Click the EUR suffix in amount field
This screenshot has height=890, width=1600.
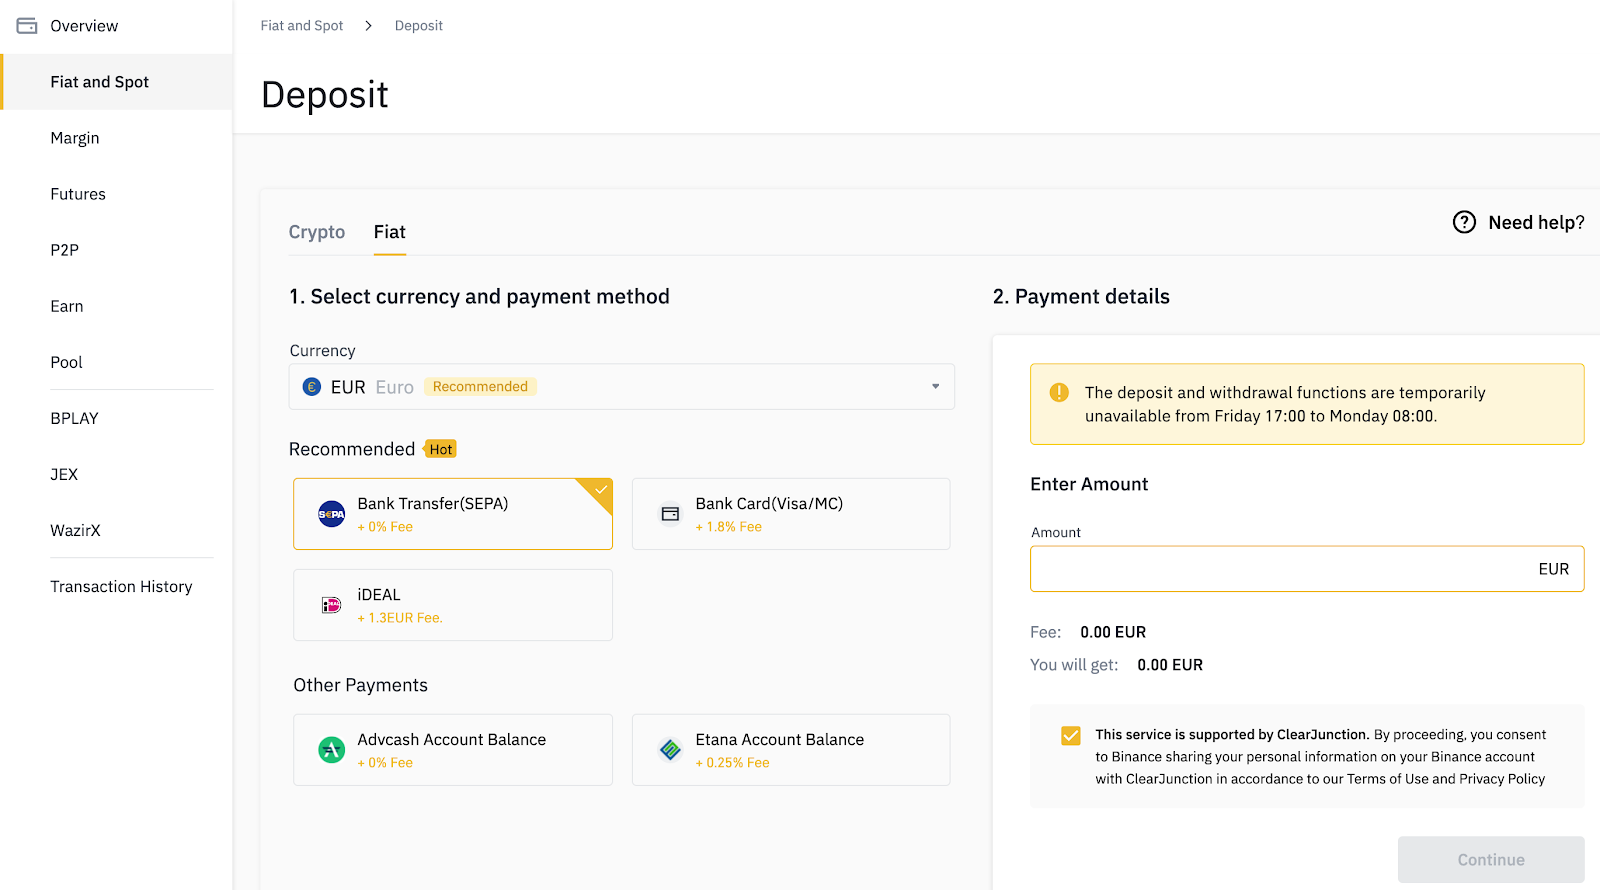click(x=1553, y=569)
